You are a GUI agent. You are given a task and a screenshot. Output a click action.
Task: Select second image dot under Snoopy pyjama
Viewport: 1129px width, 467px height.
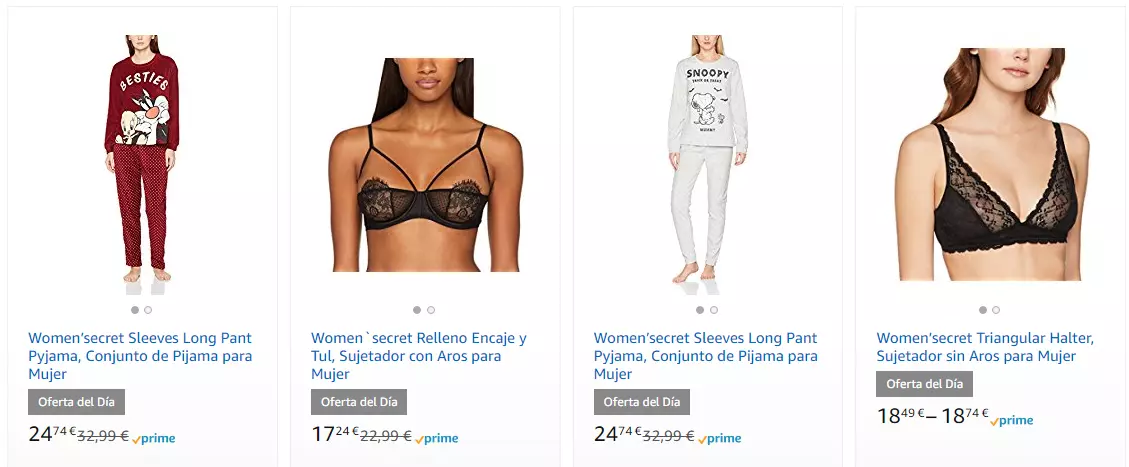pyautogui.click(x=714, y=310)
